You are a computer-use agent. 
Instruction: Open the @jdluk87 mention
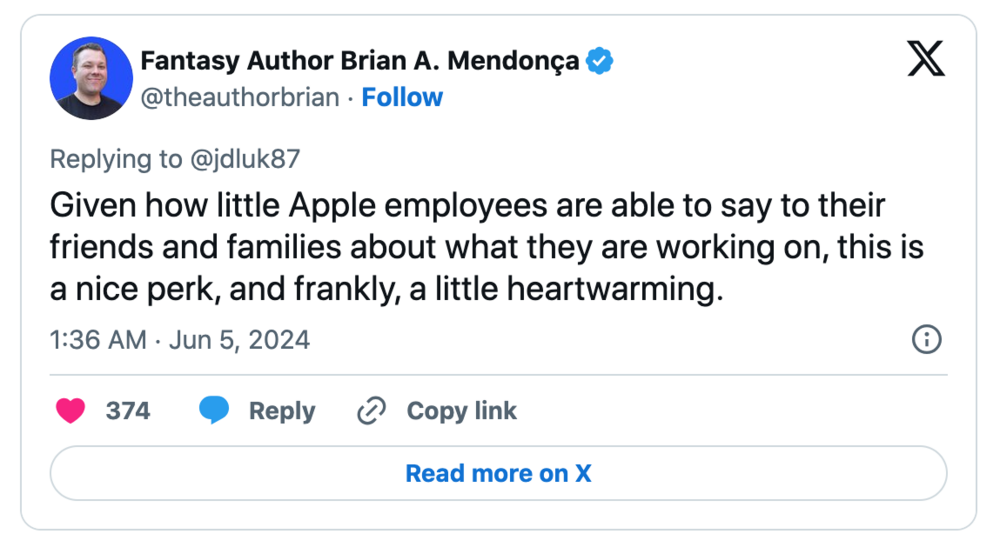(x=243, y=159)
